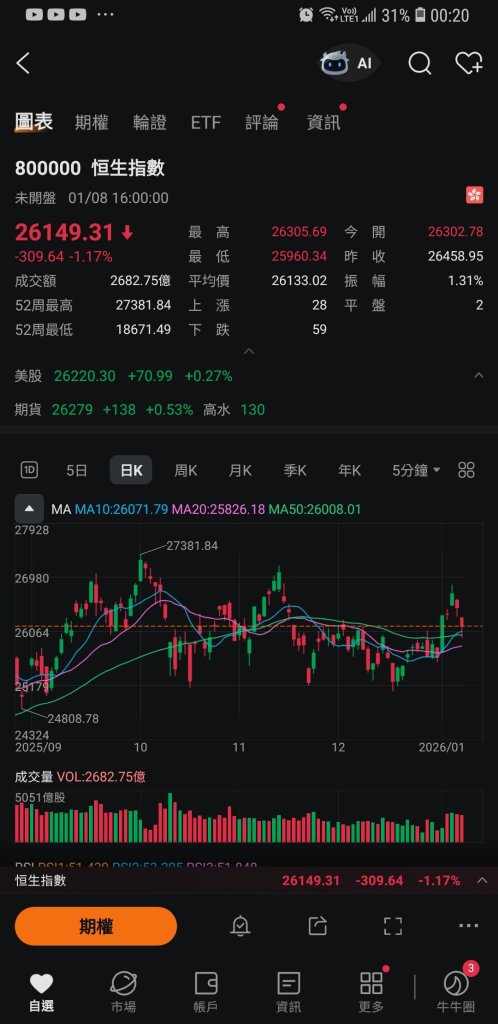This screenshot has height=1024, width=498.
Task: Collapse the 美股 quote row chevron
Action: [478, 376]
